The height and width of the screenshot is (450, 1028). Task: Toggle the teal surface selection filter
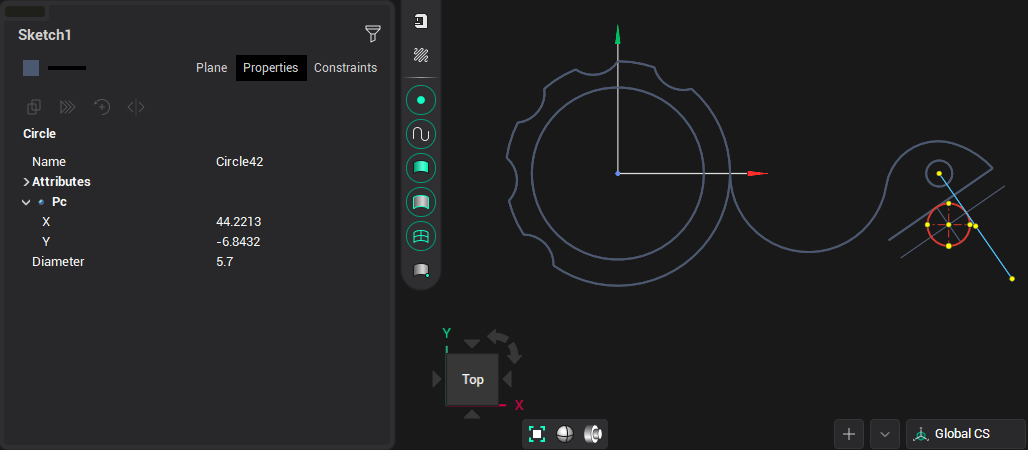421,168
